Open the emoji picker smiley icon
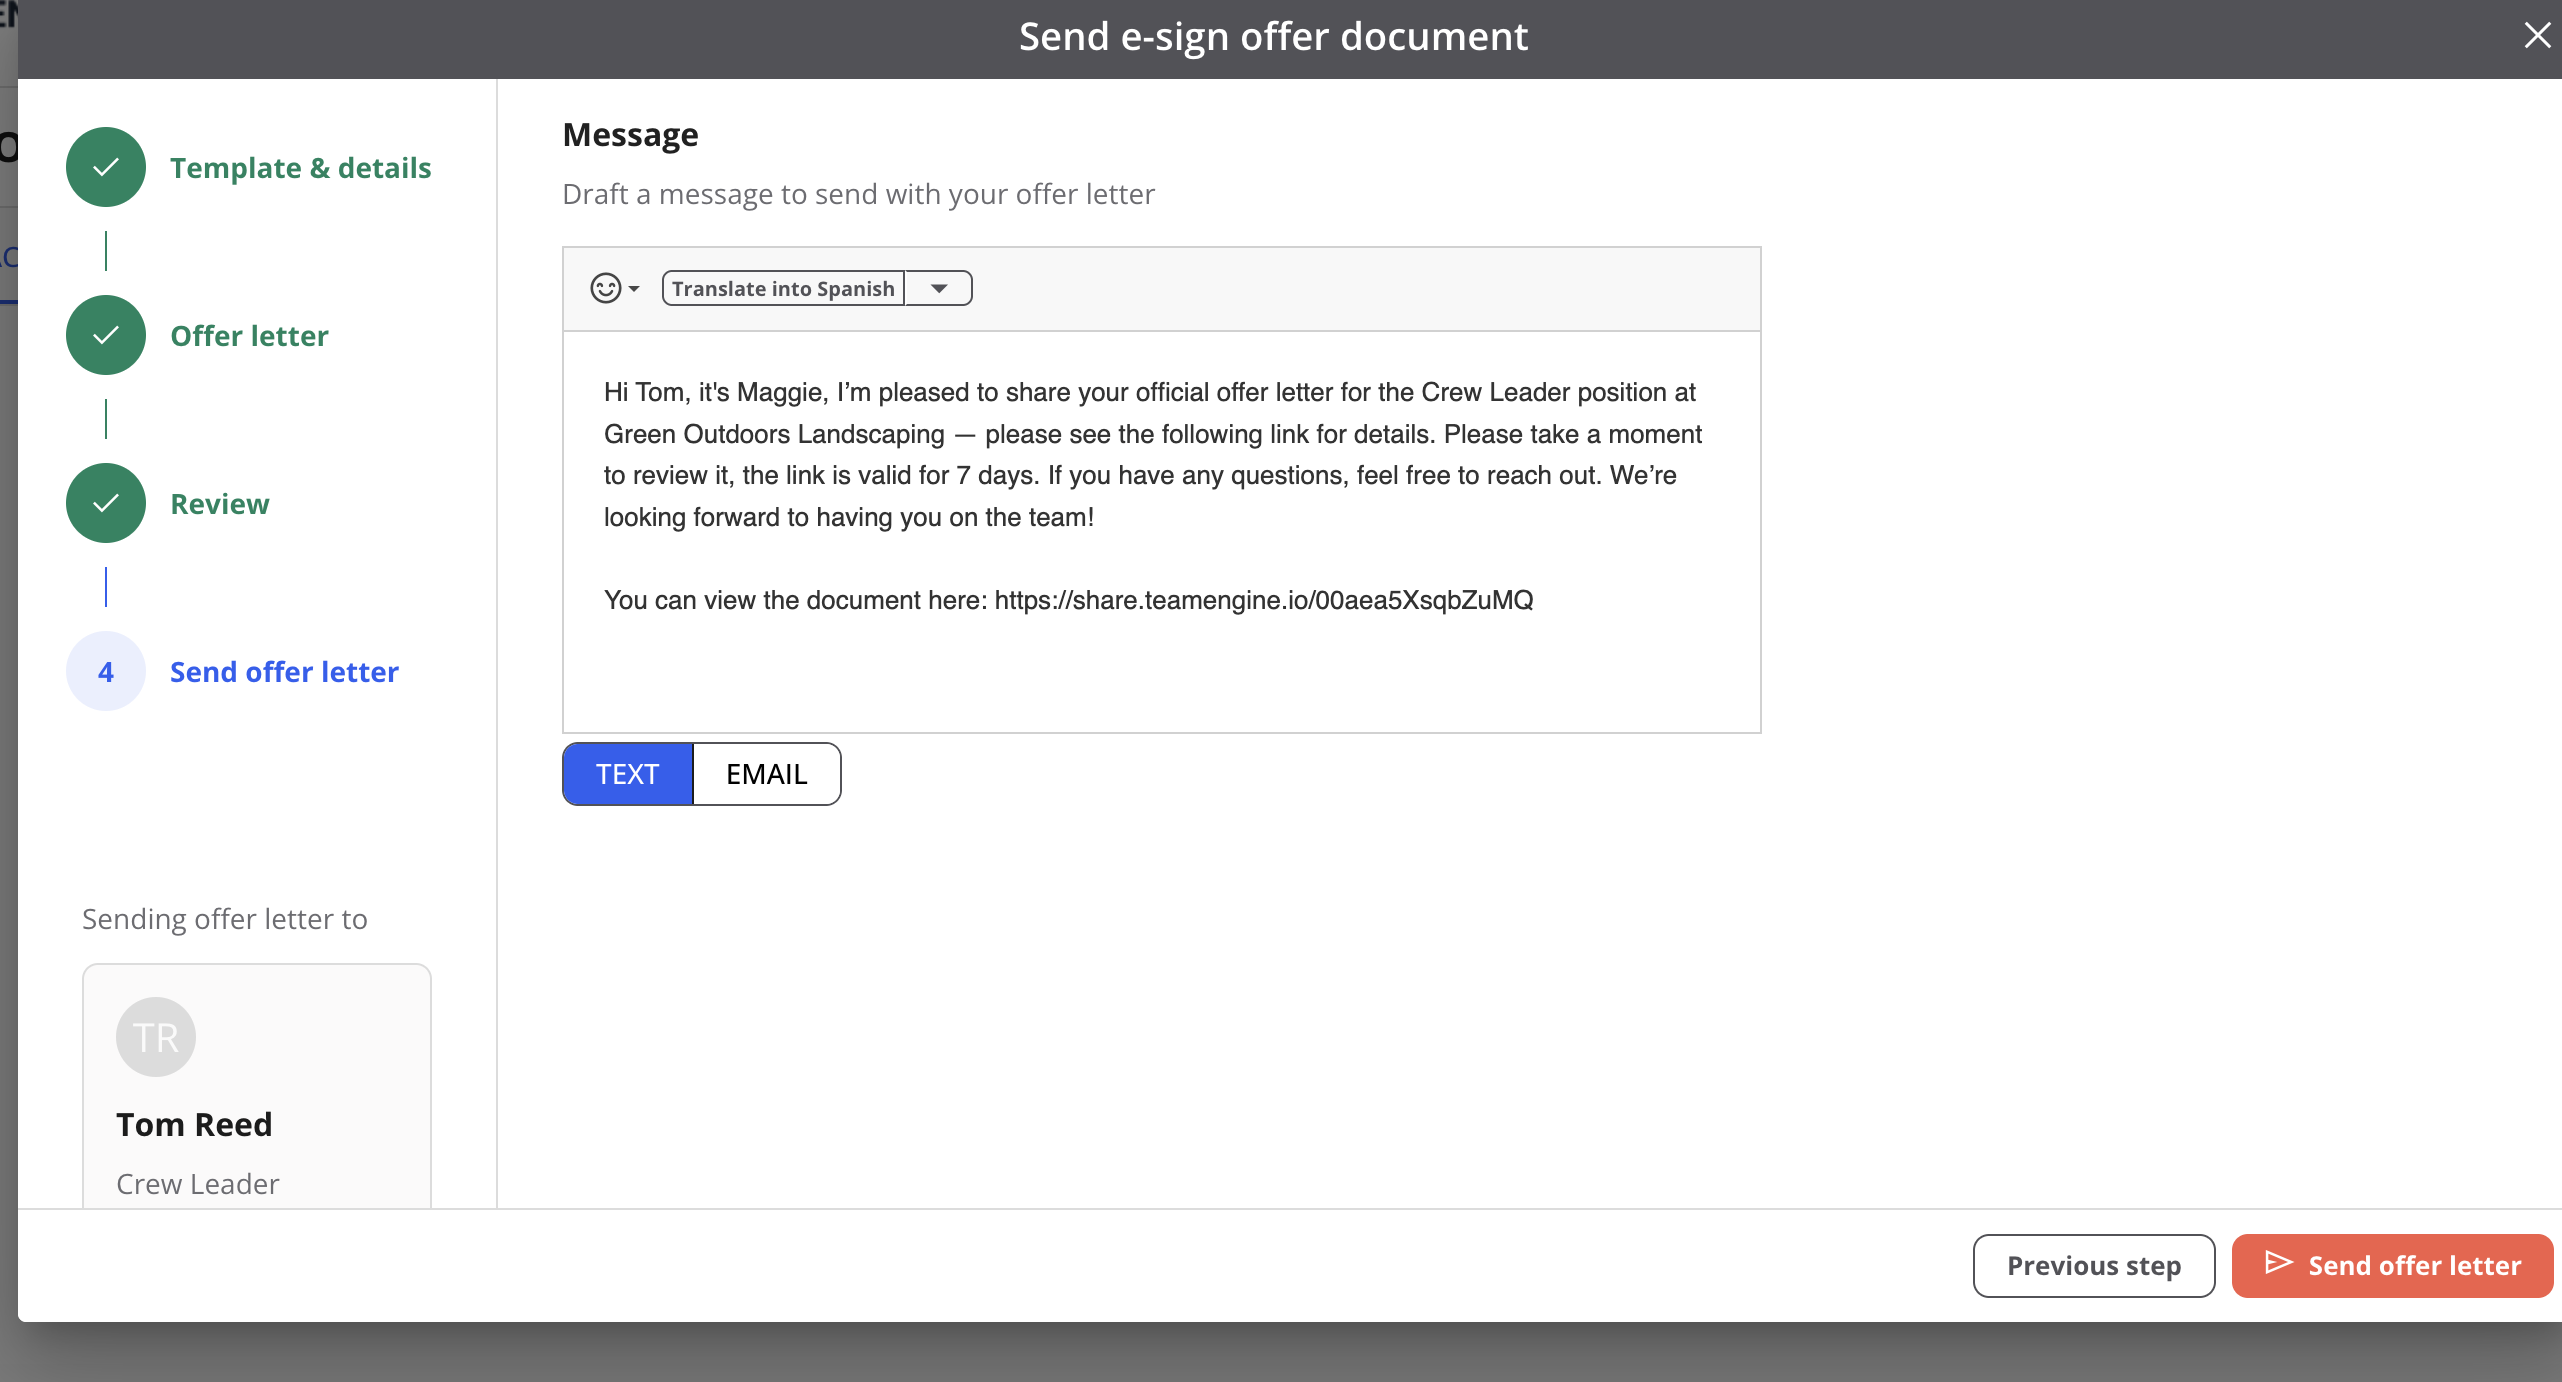This screenshot has height=1382, width=2562. [x=605, y=288]
